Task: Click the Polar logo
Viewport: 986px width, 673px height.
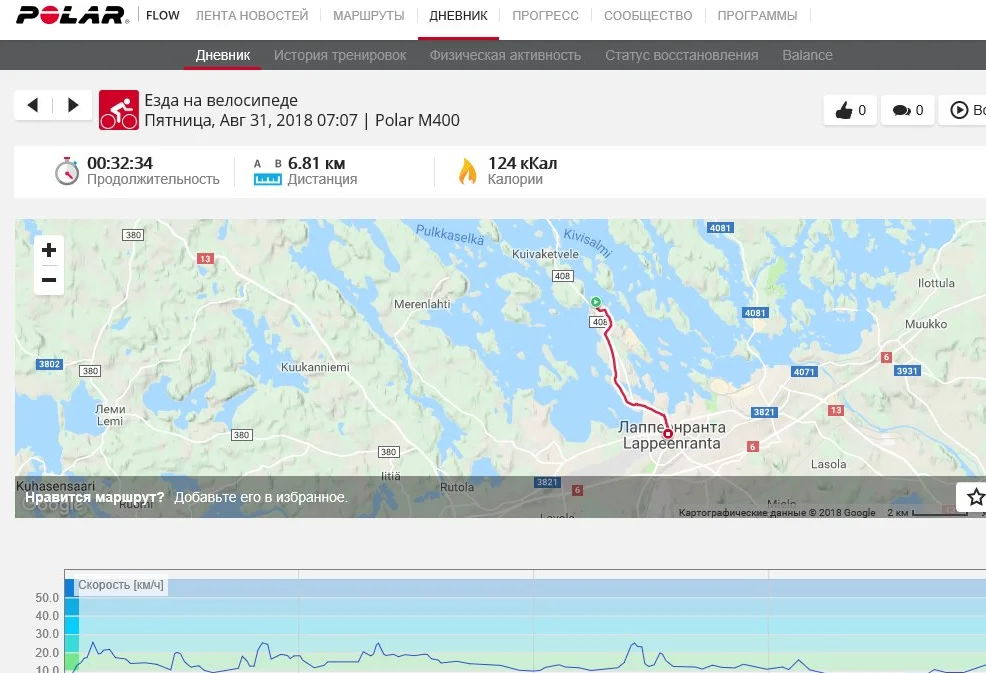Action: coord(72,15)
